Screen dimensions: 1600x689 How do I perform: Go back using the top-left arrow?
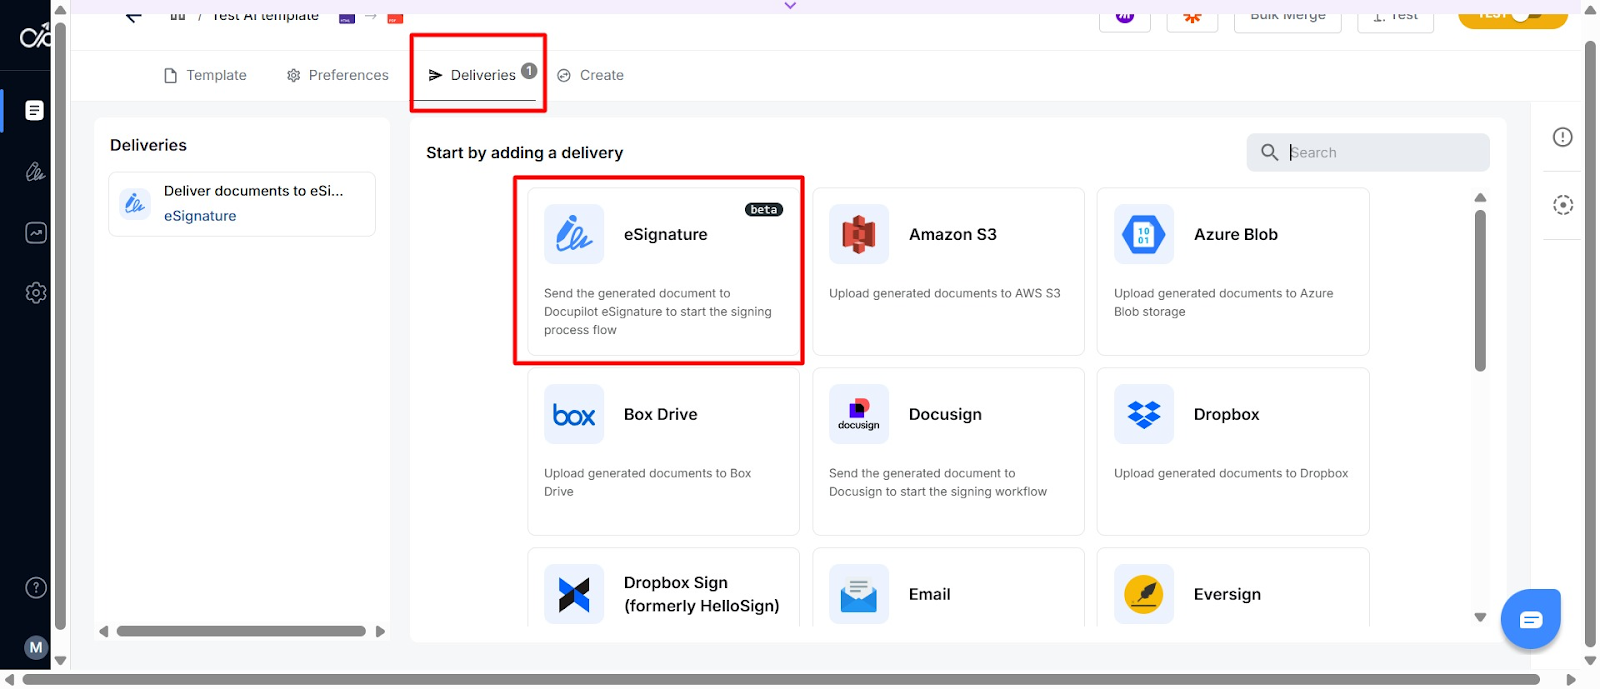133,16
